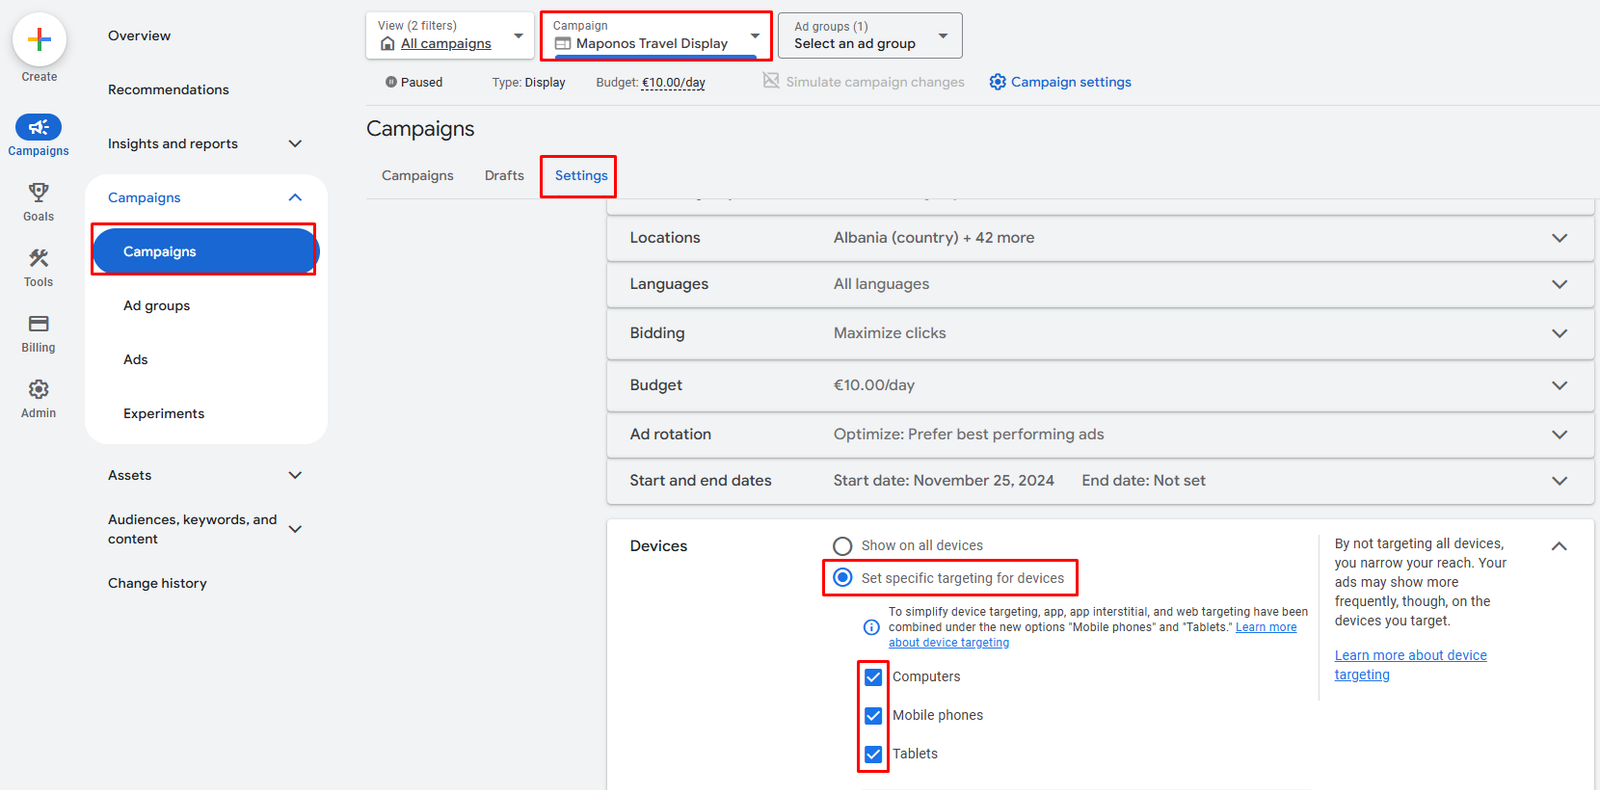Click Start date: November 25, 2024

click(943, 481)
